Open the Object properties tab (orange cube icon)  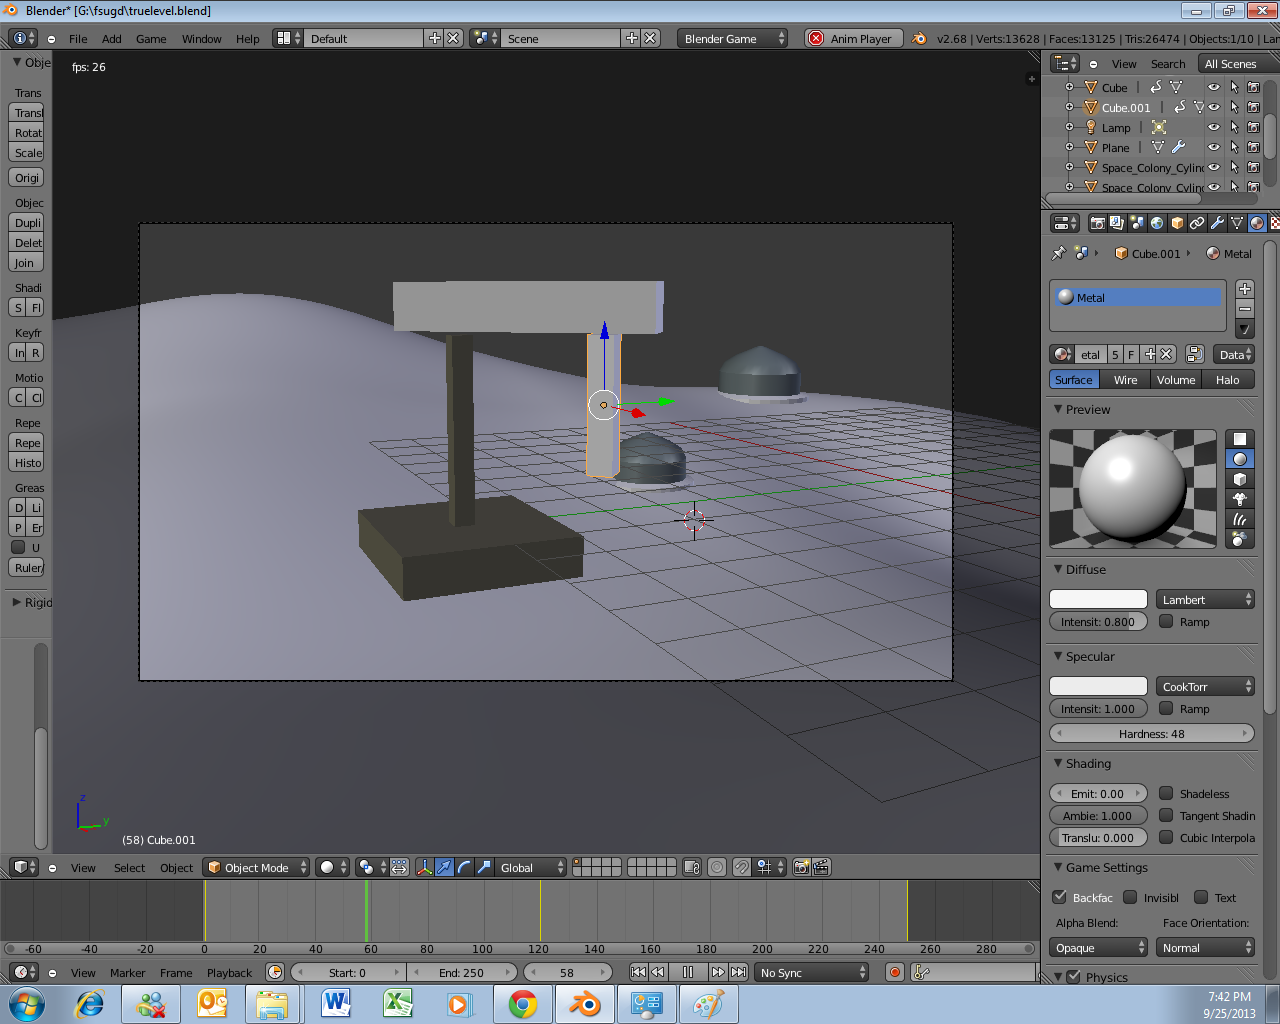(1177, 223)
